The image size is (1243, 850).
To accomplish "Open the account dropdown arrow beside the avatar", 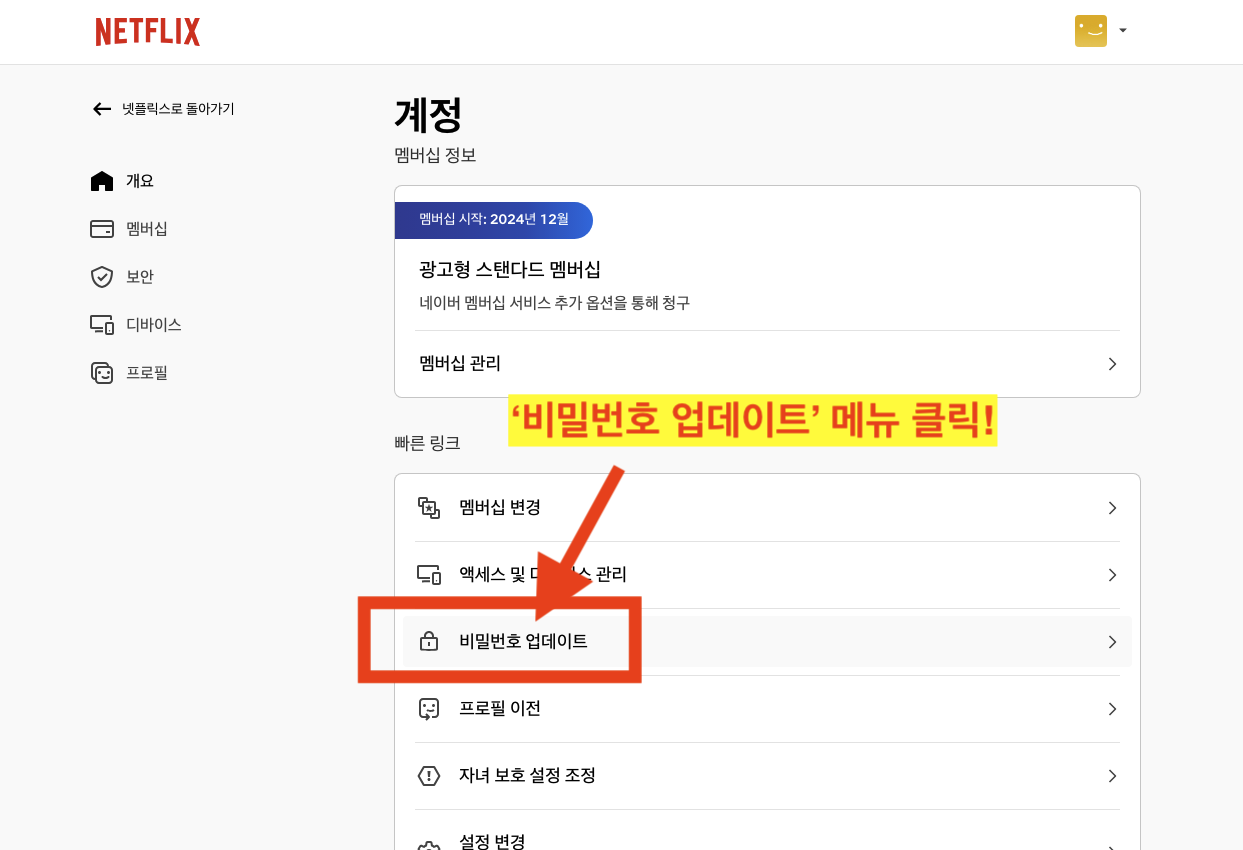I will click(1122, 31).
